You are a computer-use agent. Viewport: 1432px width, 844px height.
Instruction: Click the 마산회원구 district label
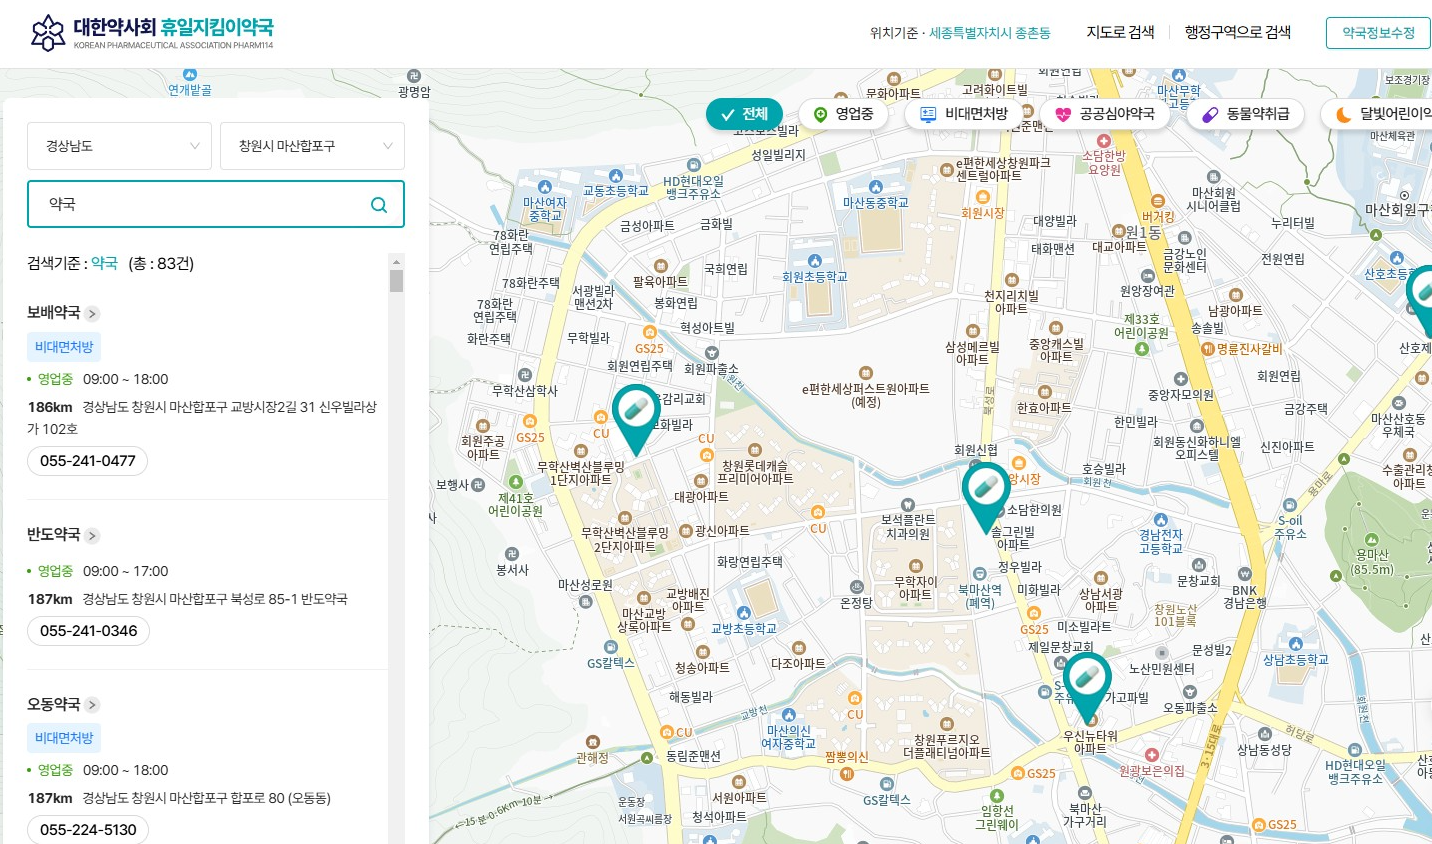(x=1398, y=210)
